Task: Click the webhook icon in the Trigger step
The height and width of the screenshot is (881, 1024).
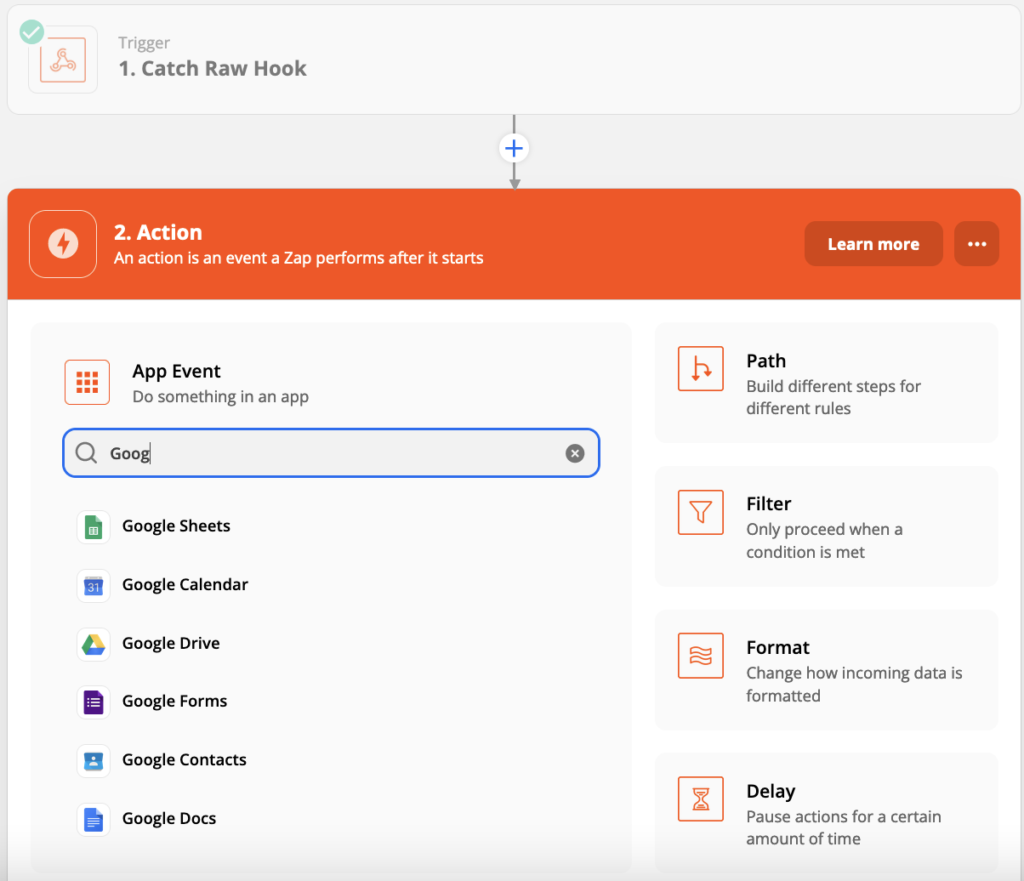Action: (63, 60)
